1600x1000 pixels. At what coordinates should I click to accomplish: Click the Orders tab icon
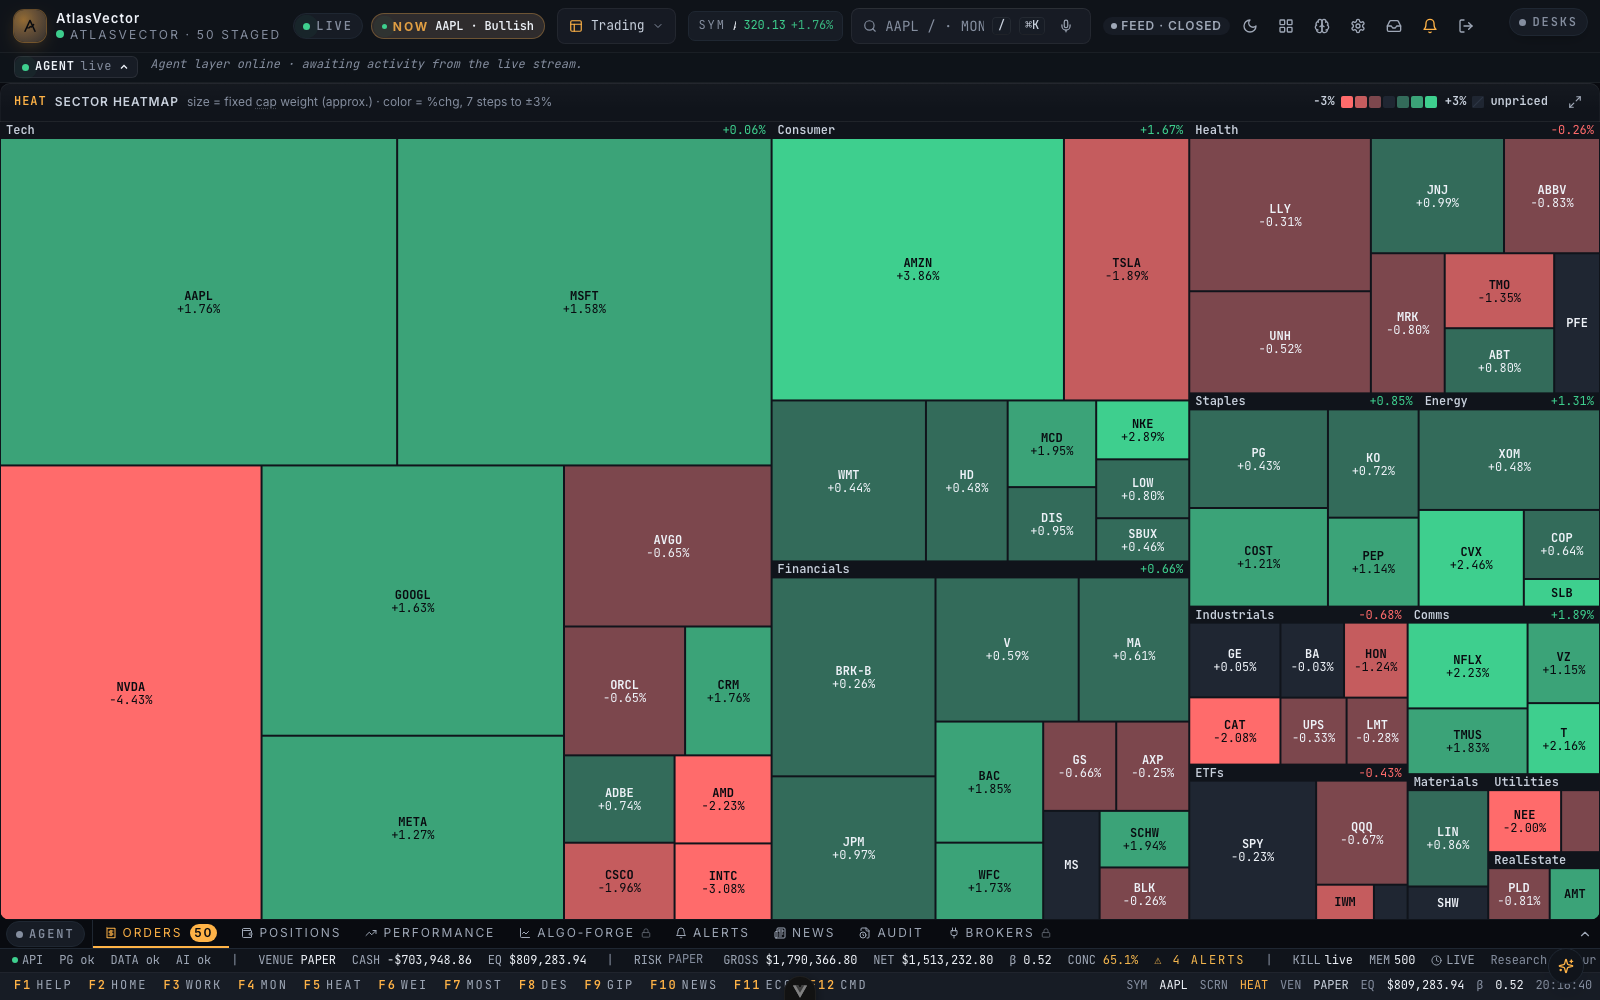[111, 933]
